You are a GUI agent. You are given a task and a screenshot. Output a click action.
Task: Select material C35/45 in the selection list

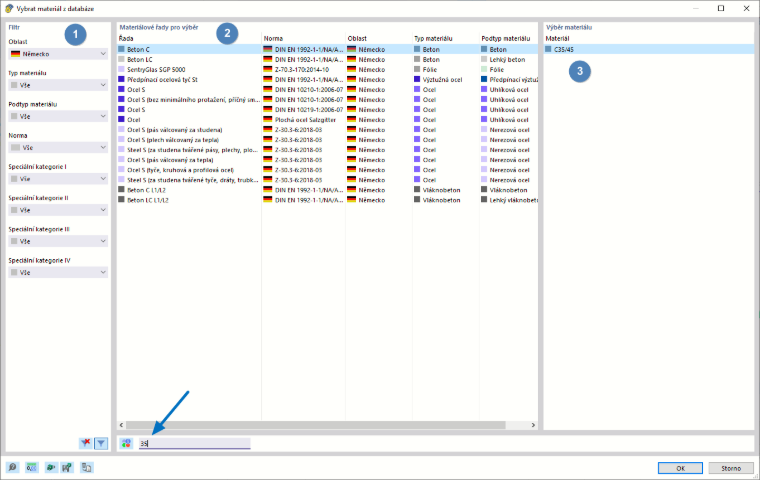(649, 49)
